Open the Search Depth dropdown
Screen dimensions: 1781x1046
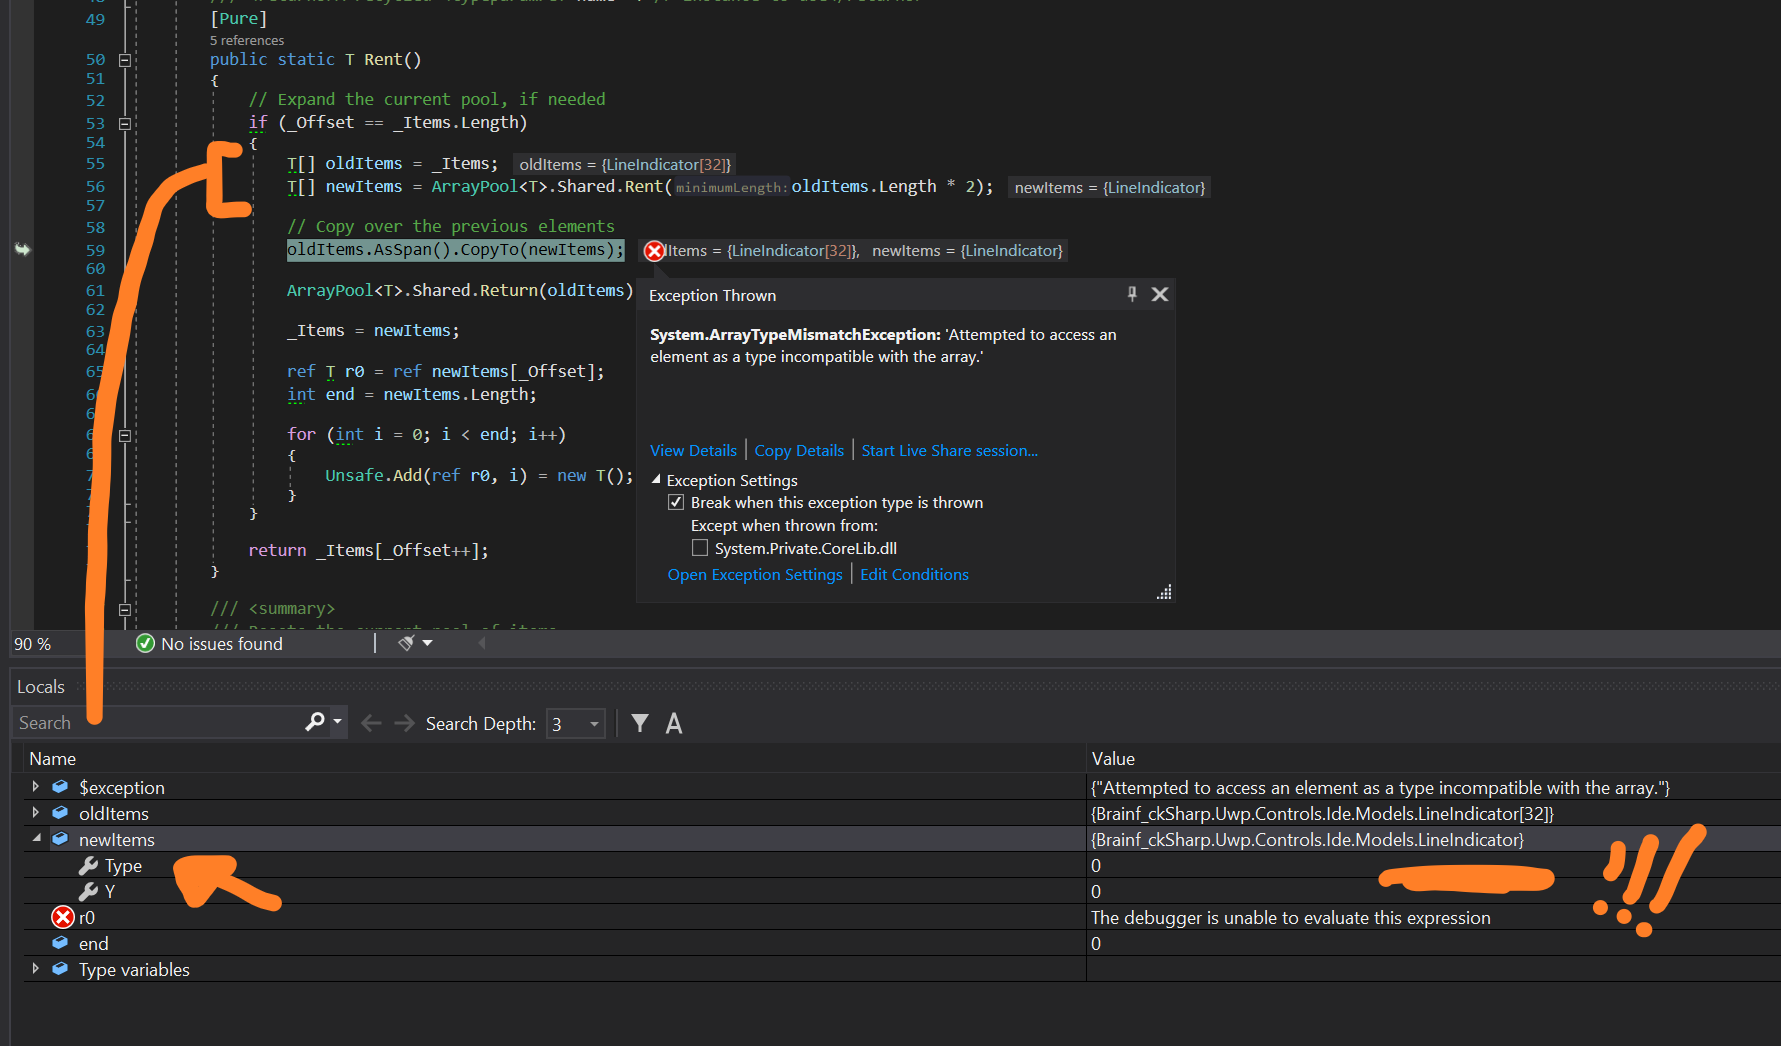(595, 723)
